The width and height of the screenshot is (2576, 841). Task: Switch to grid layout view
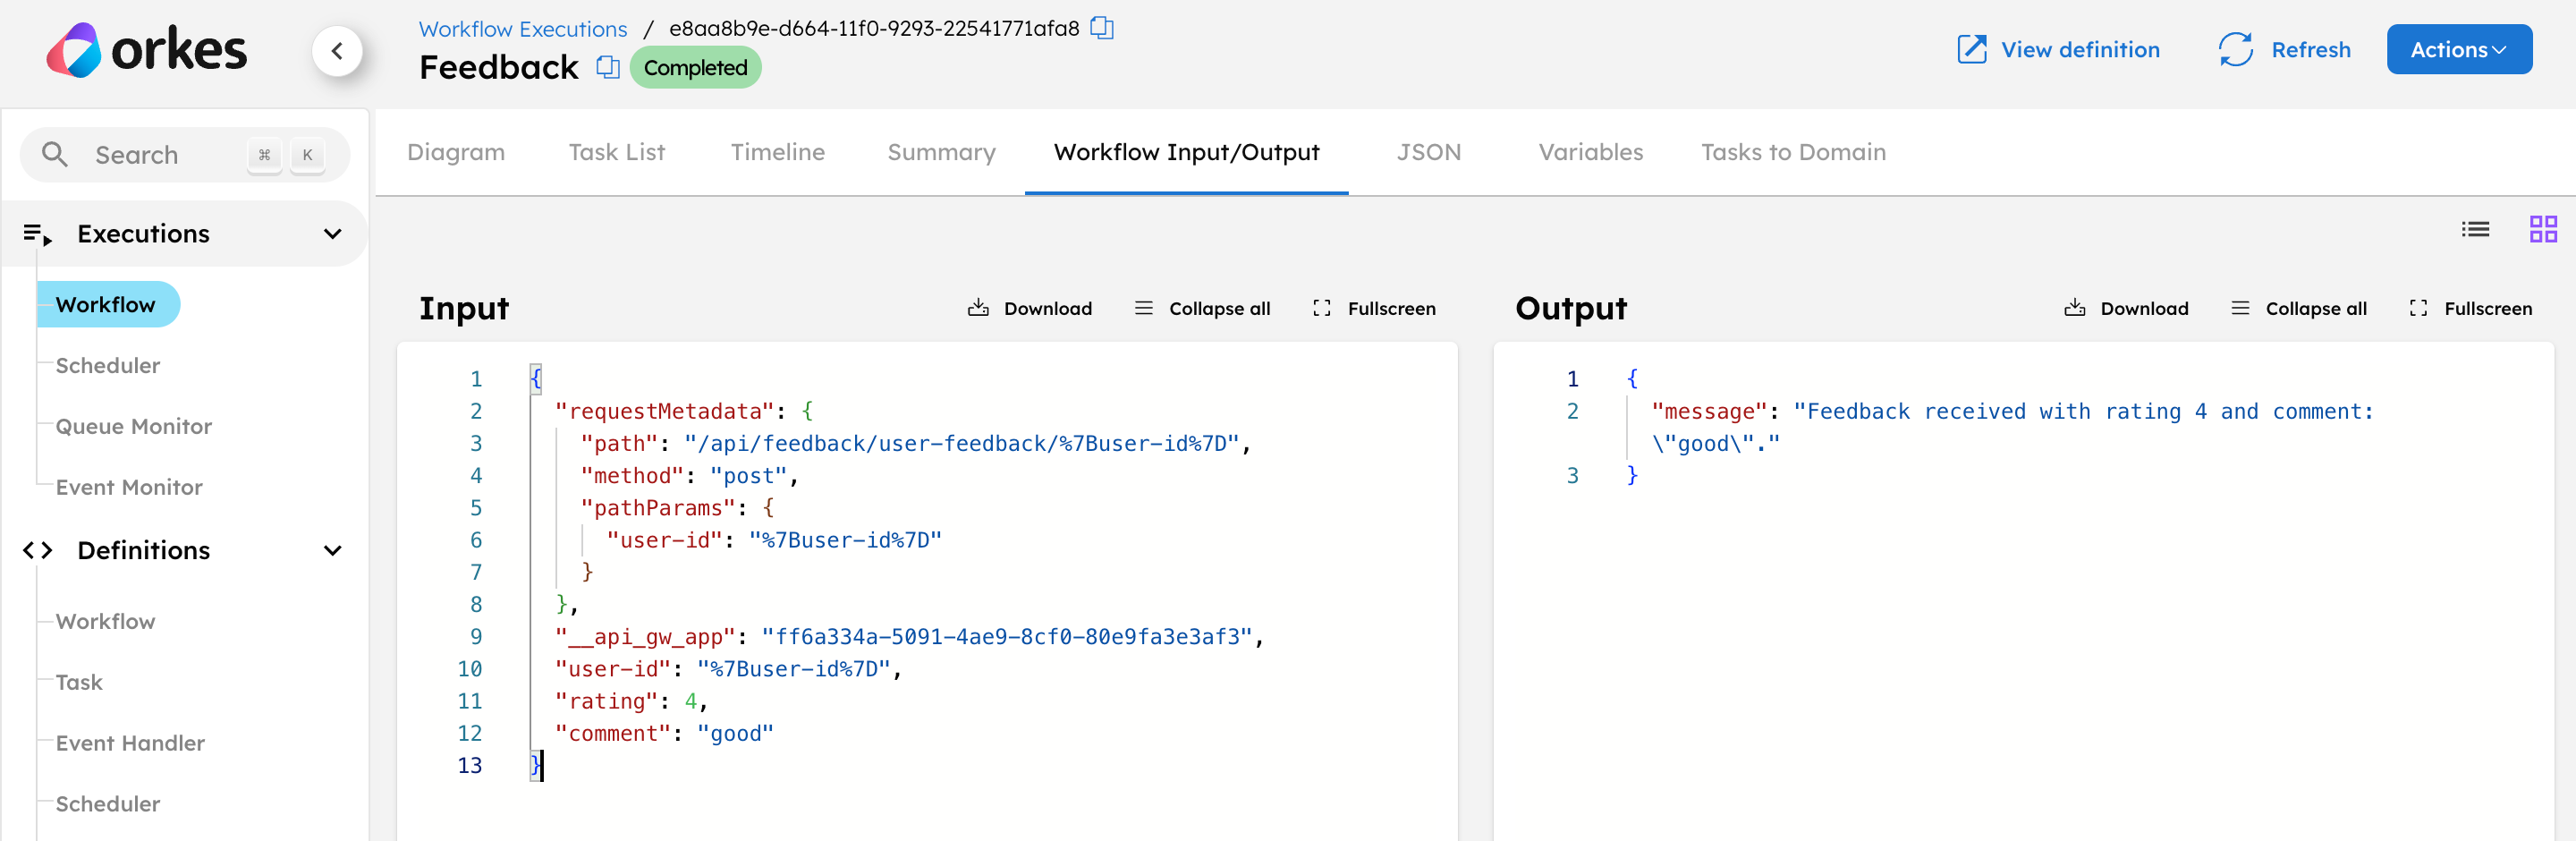pyautogui.click(x=2543, y=230)
